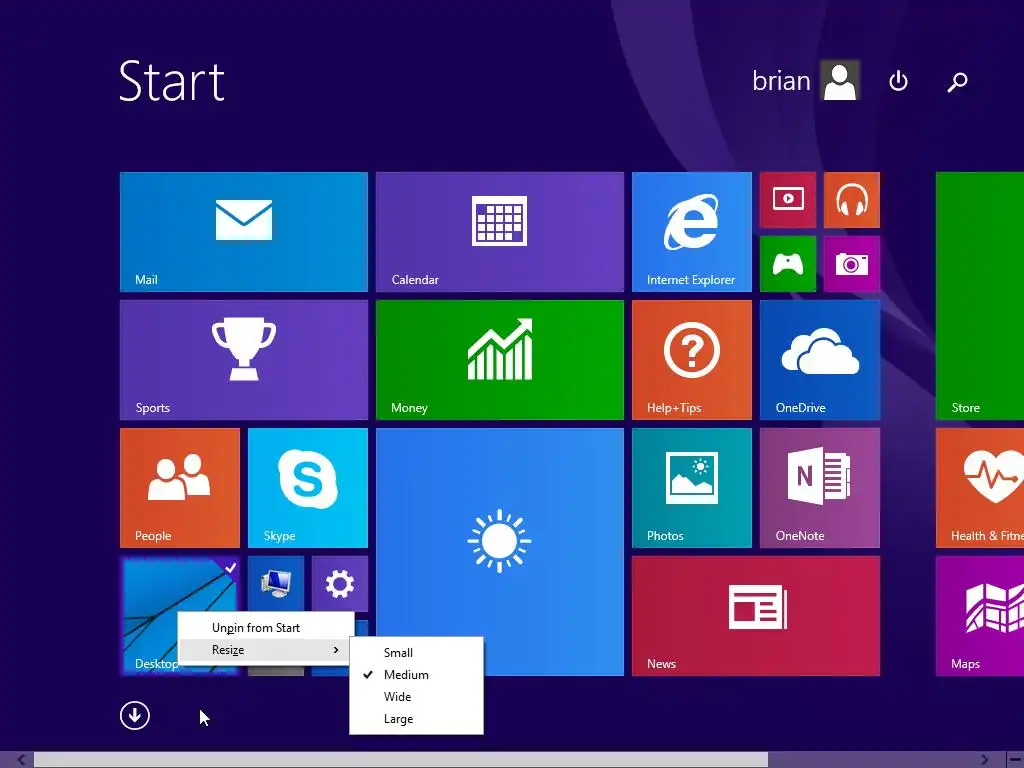This screenshot has width=1024, height=768.
Task: Open the Help+Tips tile
Action: pos(692,360)
